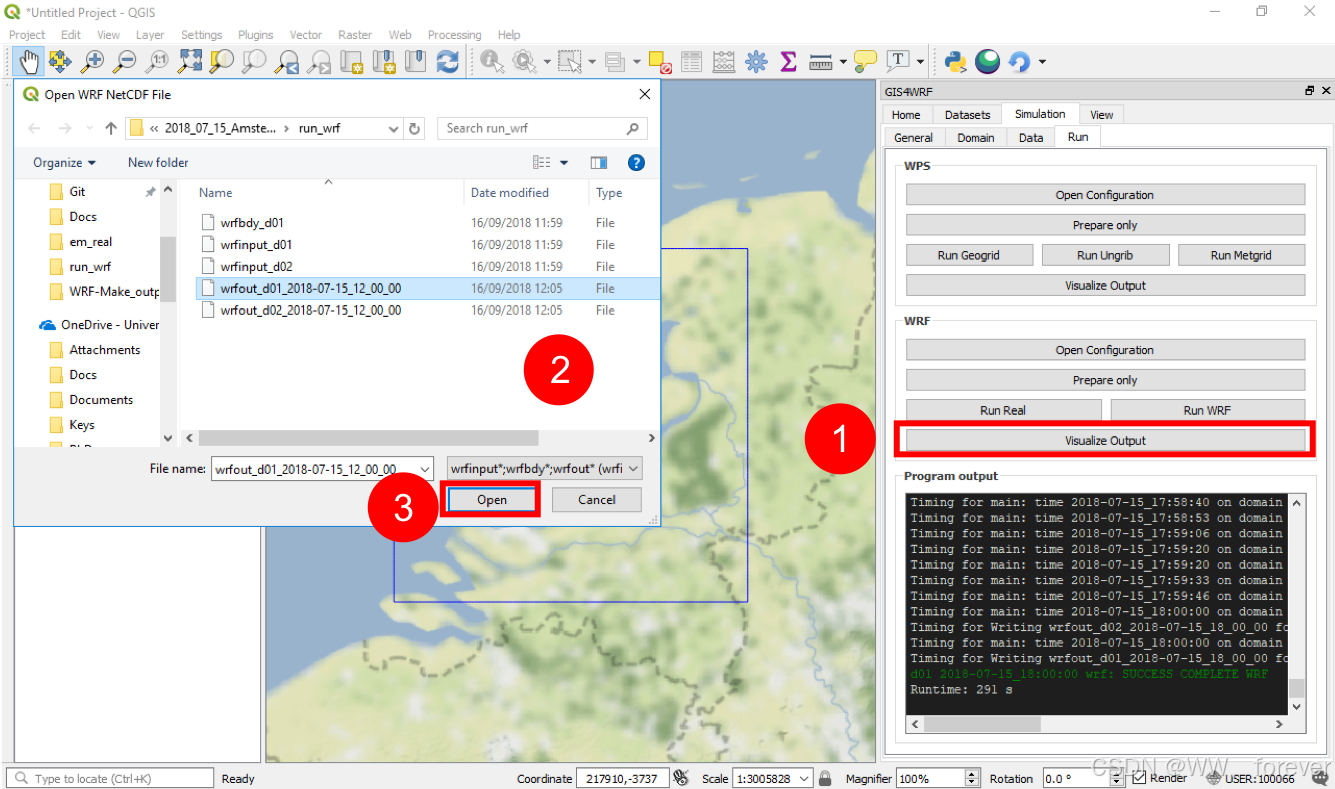Open Text Annotation dropdown arrow
1335x789 pixels.
919,62
